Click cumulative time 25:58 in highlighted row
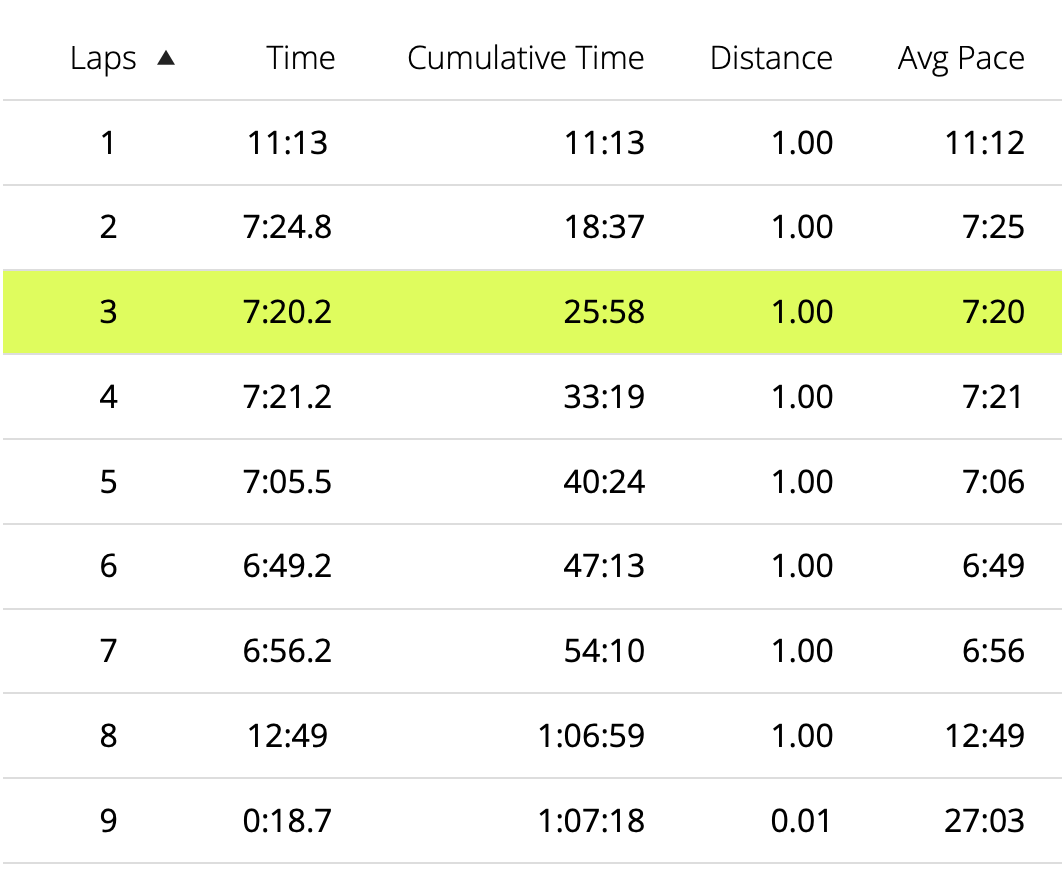 point(604,312)
